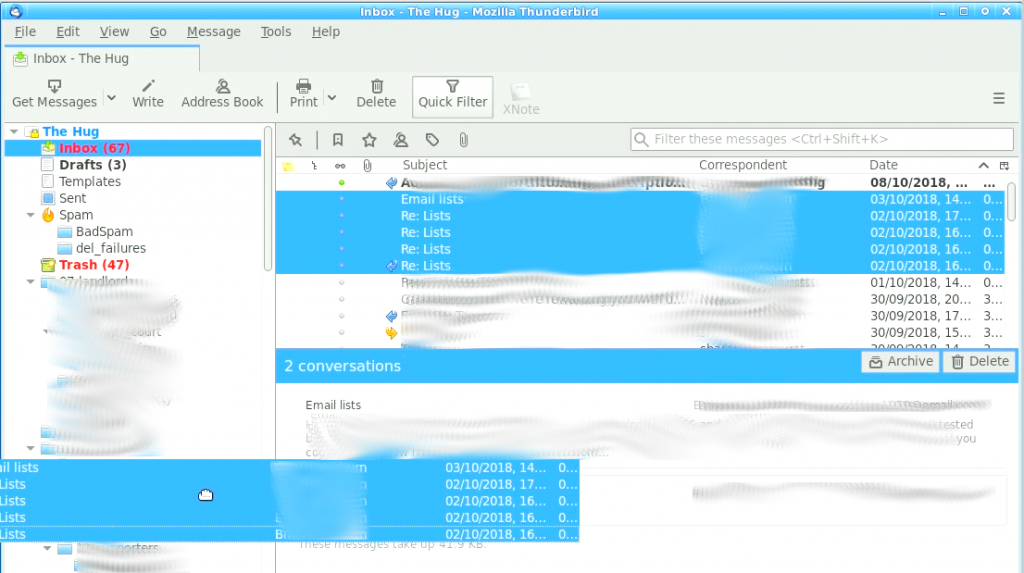Open the column picker icon
The height and width of the screenshot is (573, 1024).
tap(1004, 166)
